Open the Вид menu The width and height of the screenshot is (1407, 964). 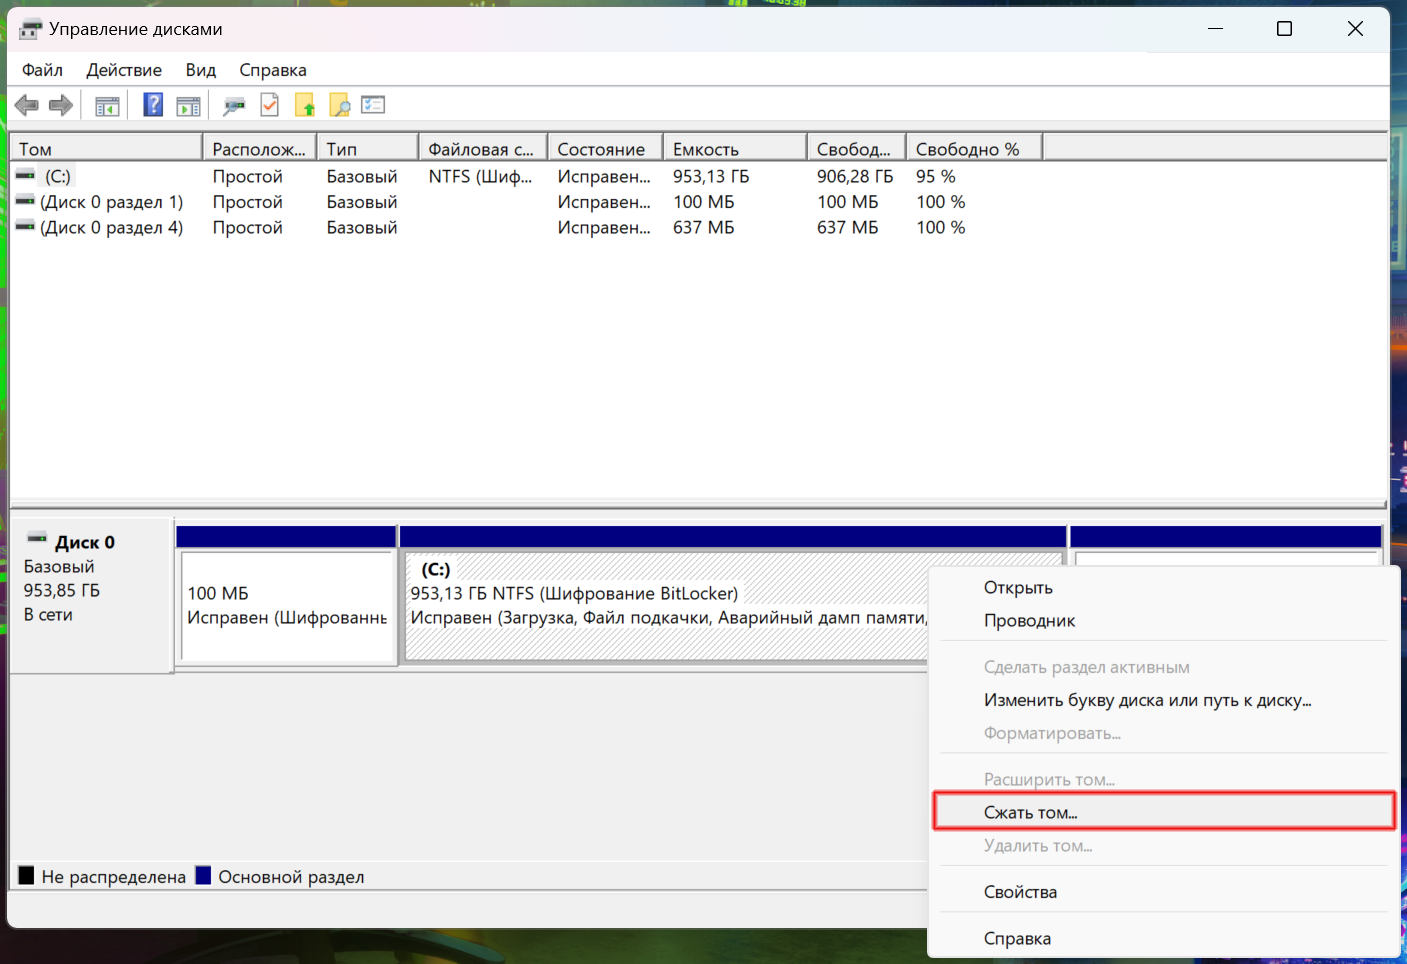click(201, 70)
